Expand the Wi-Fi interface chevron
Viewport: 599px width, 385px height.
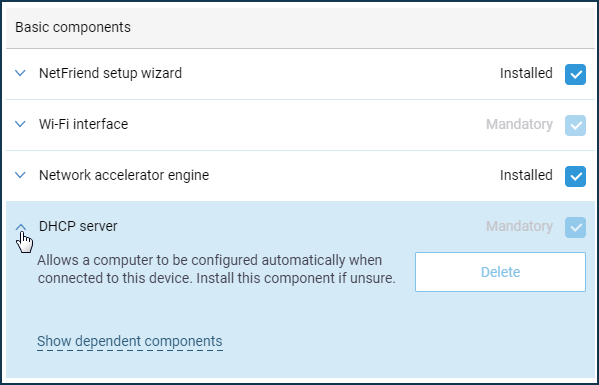[20, 124]
